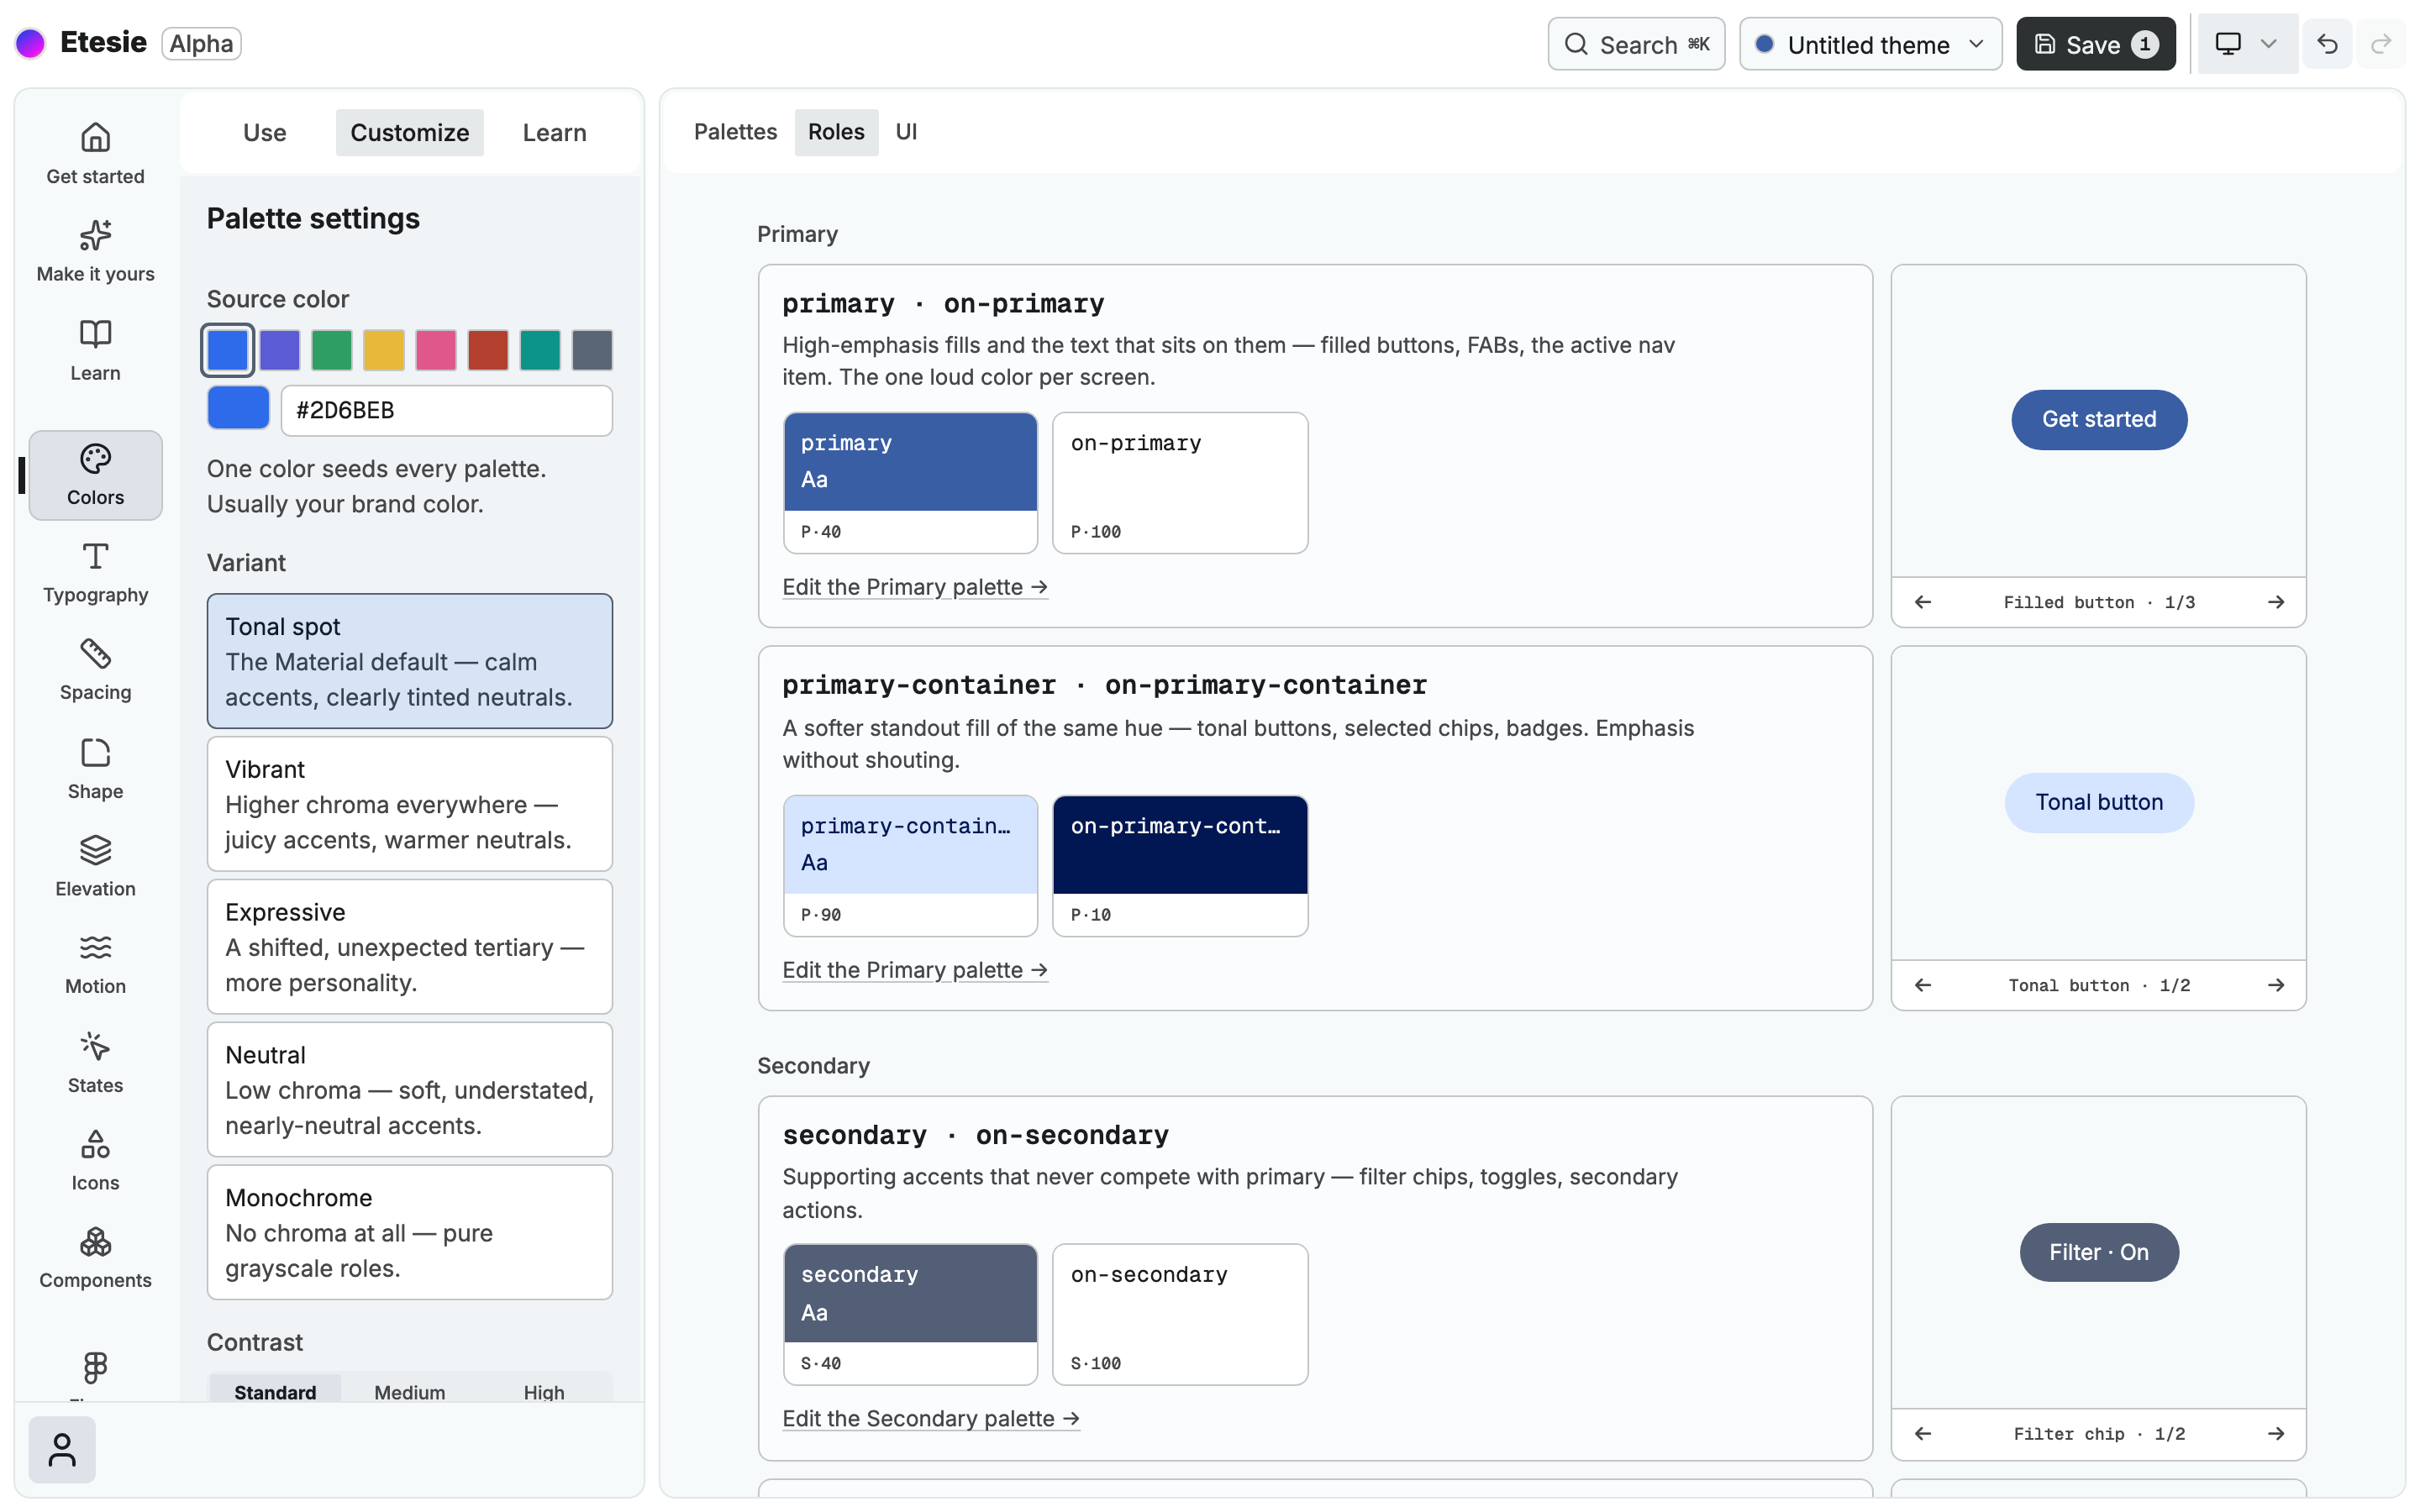Open the Search box
This screenshot has height=1512, width=2420.
1636,44
